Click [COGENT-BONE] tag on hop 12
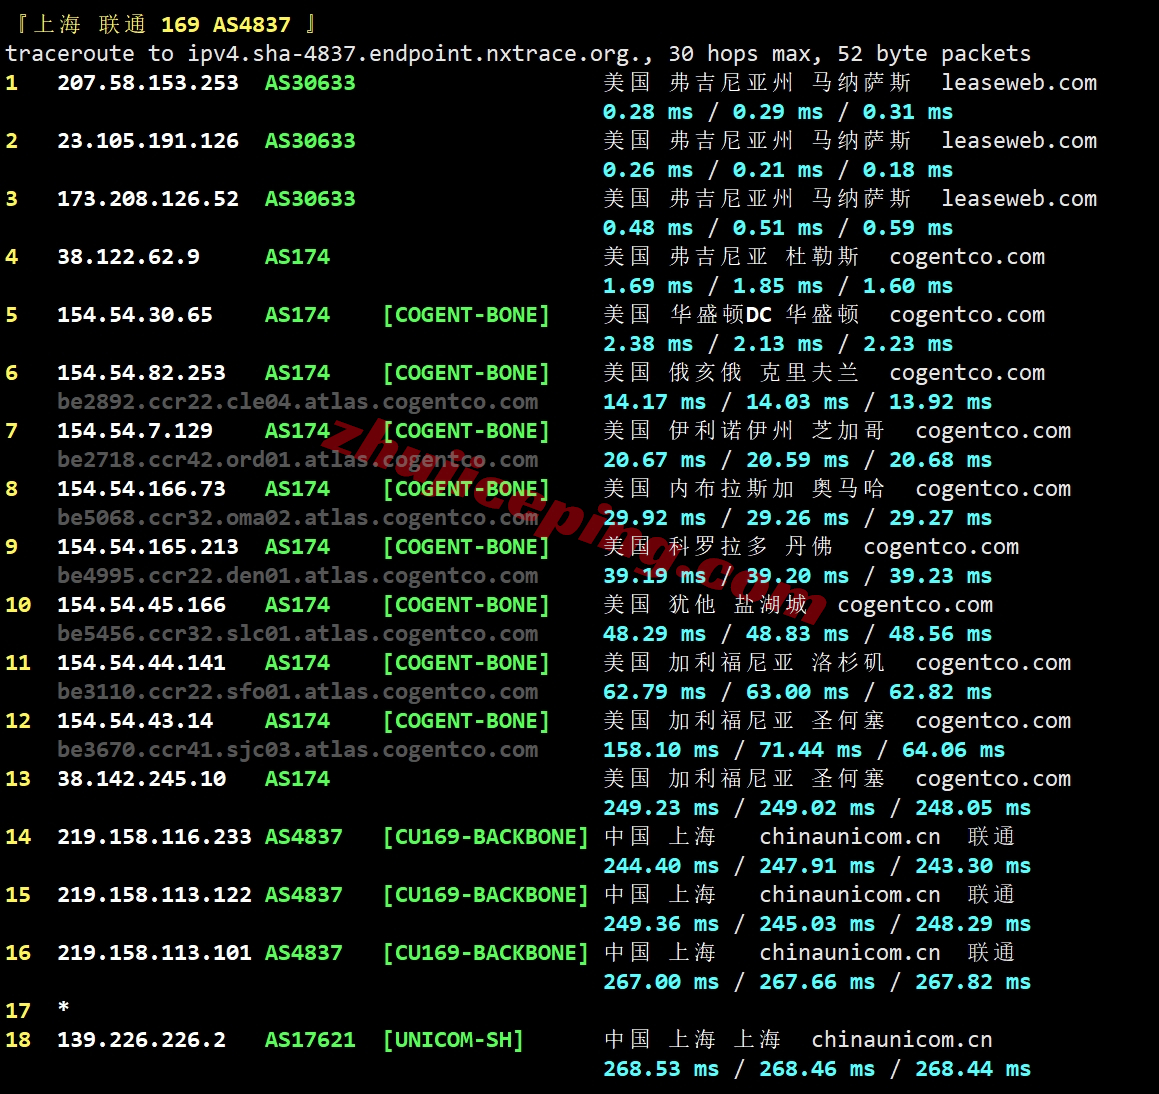The image size is (1159, 1094). (x=466, y=721)
